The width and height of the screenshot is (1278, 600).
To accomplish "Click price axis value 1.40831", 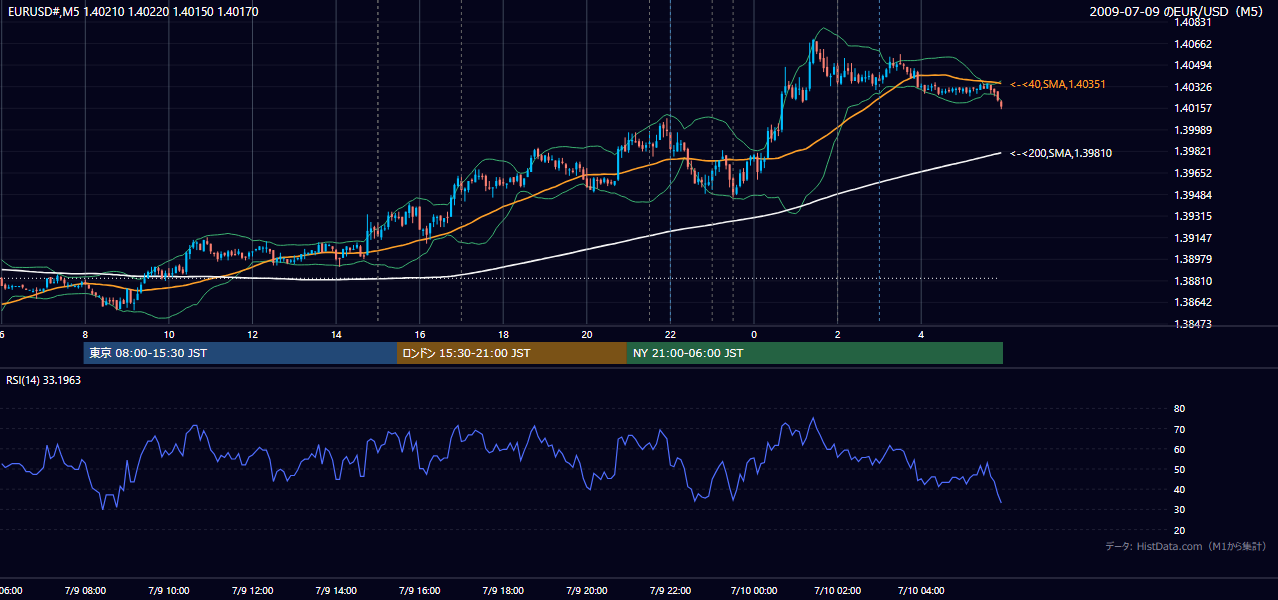I will coord(1192,23).
